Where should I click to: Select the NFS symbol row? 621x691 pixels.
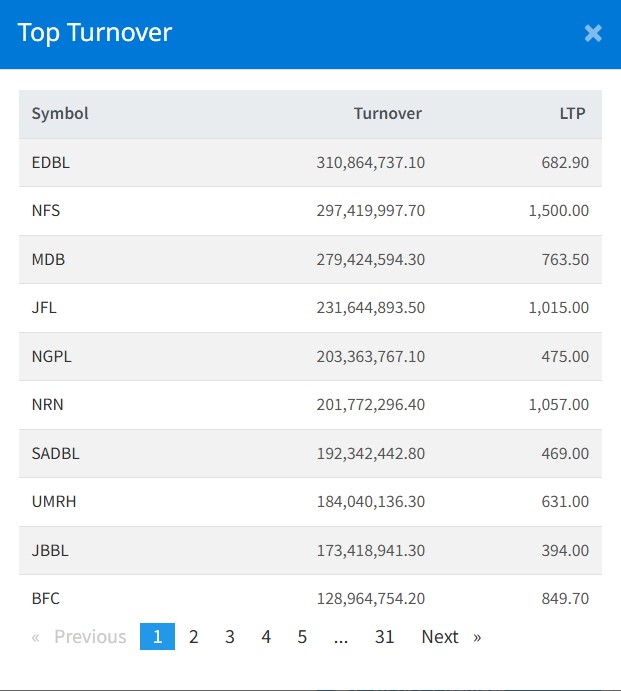46,211
